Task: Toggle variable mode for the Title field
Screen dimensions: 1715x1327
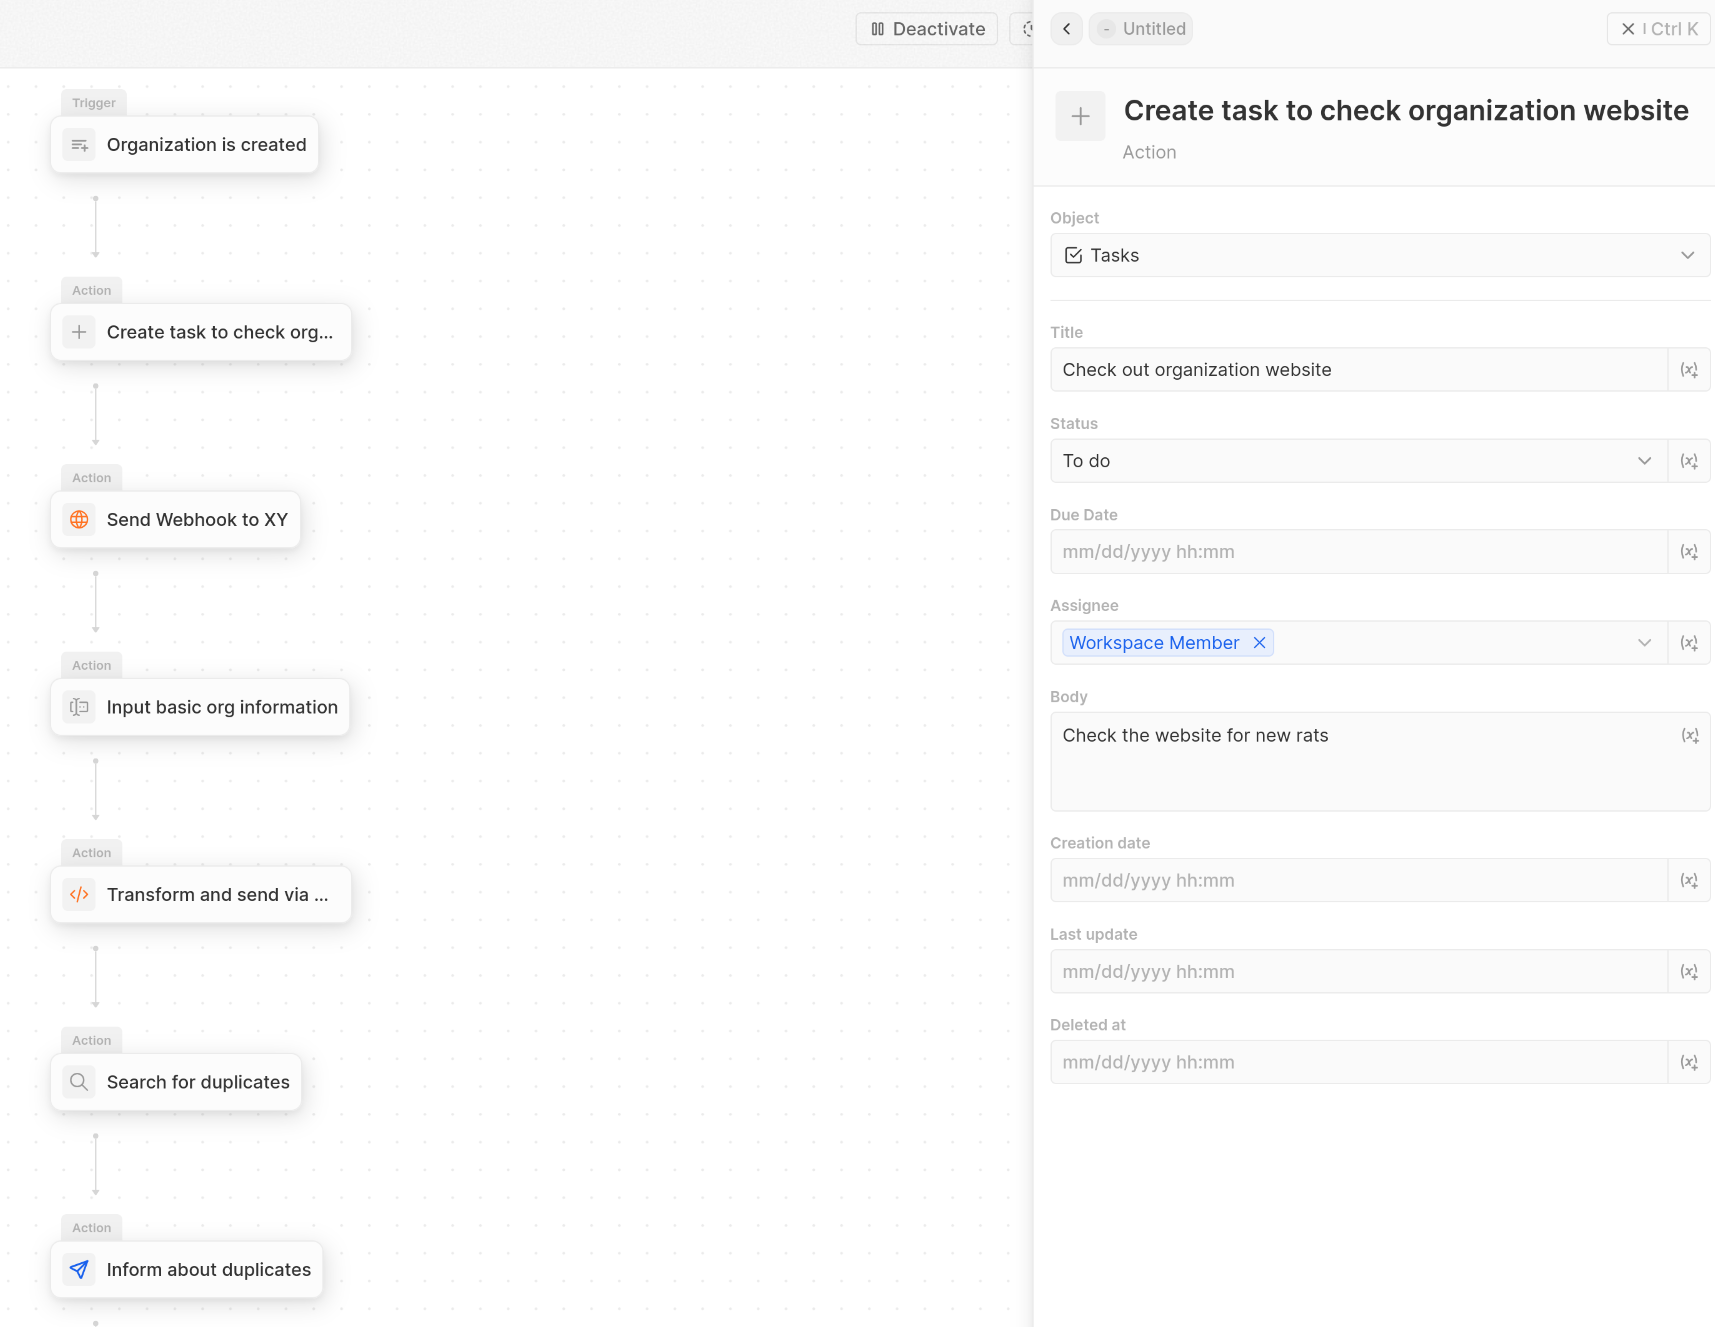Action: coord(1690,369)
